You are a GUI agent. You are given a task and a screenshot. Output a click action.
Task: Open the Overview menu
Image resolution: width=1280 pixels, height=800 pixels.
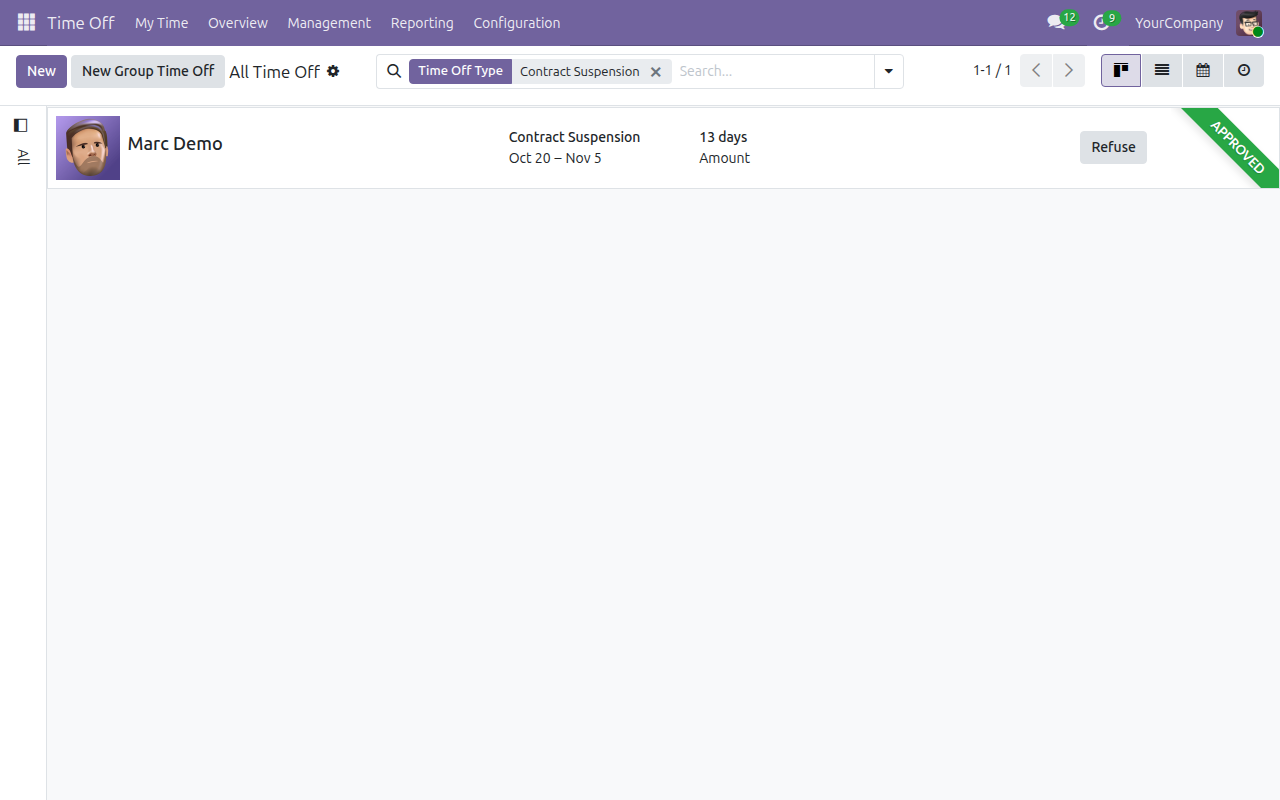coord(238,22)
